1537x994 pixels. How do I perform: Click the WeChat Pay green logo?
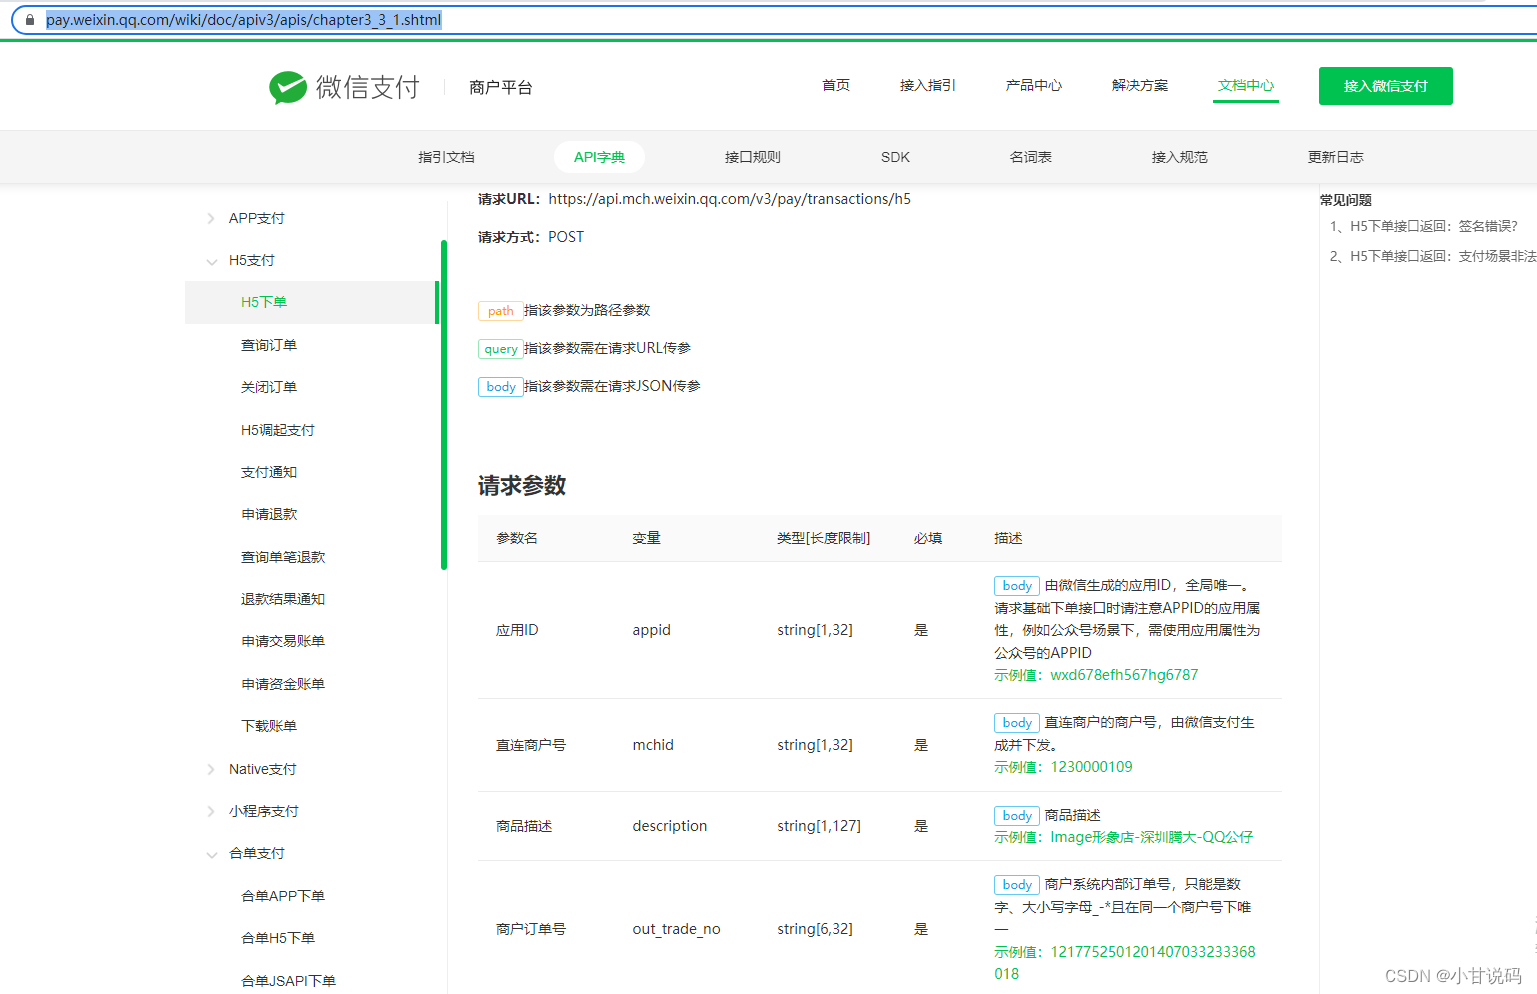(x=288, y=87)
